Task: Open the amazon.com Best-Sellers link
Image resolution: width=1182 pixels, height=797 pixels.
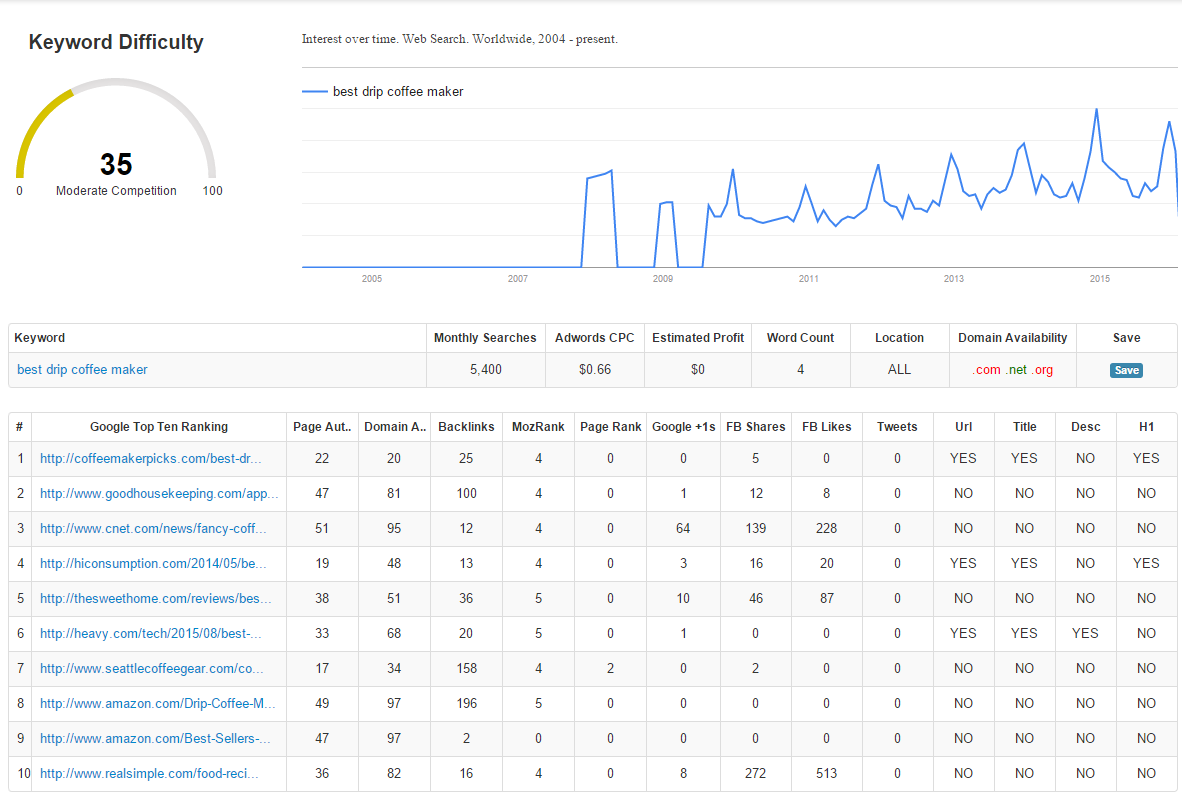Action: [155, 738]
